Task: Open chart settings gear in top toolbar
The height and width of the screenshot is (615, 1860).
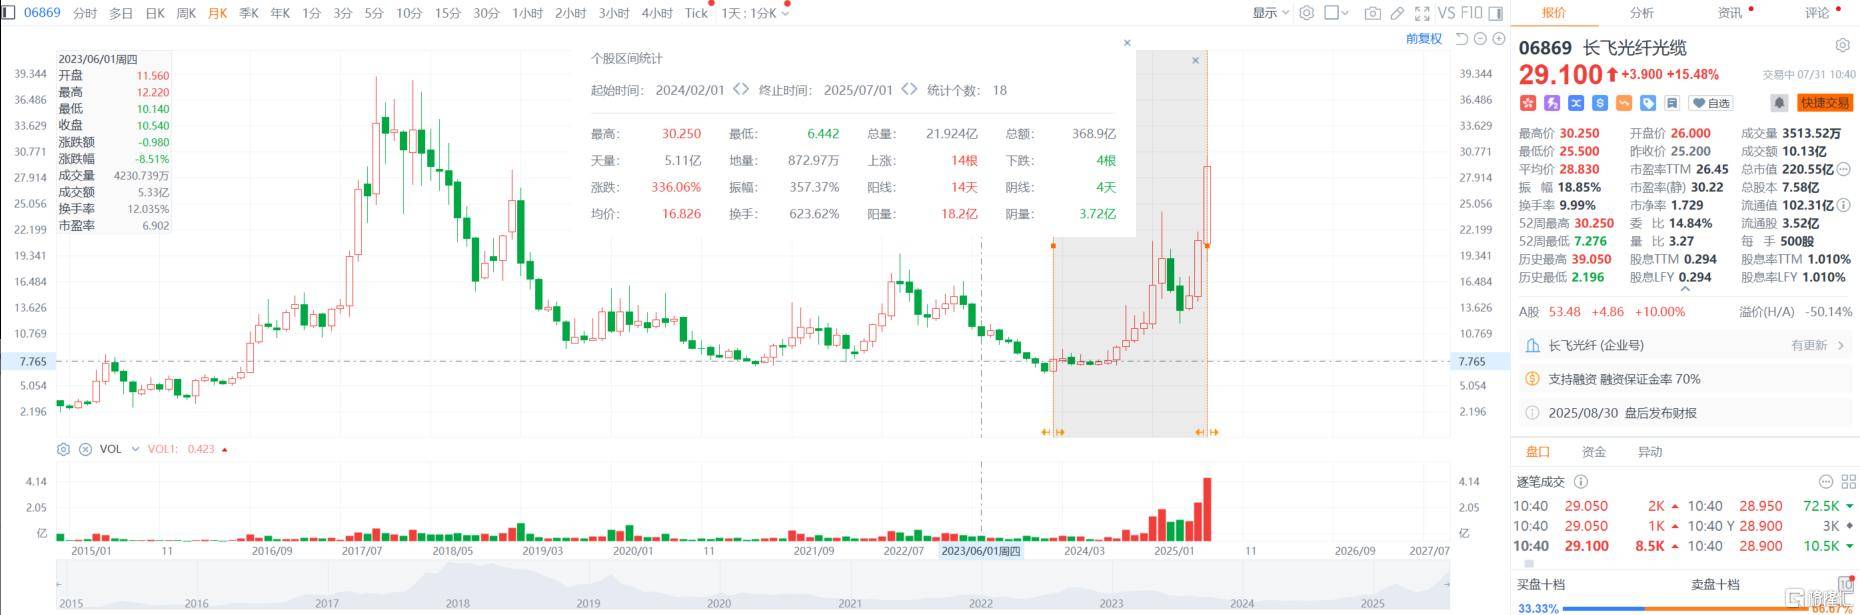Action: point(1306,13)
